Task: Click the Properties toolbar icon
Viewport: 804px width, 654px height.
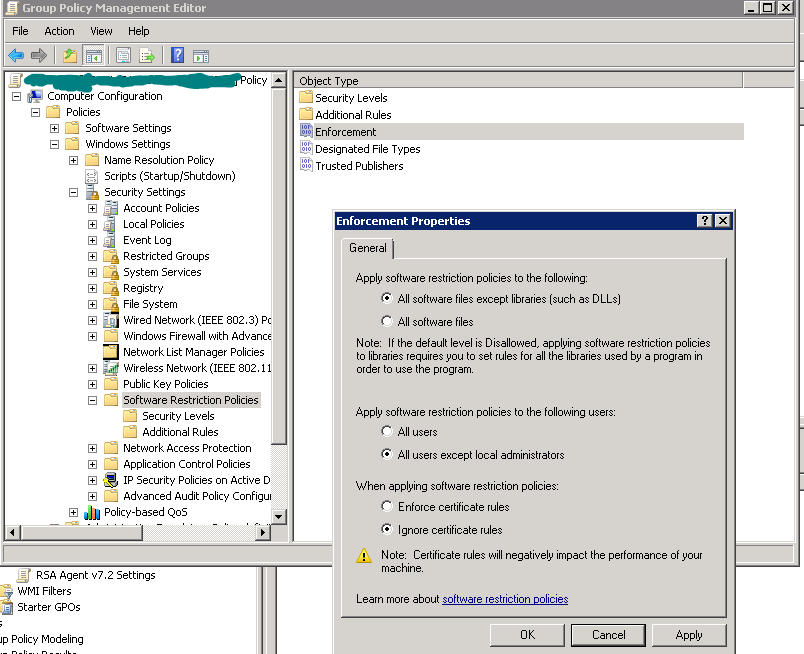Action: [x=123, y=55]
